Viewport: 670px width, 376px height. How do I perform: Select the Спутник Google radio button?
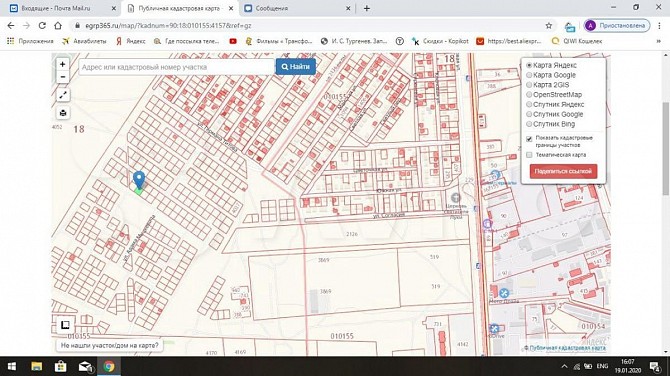[529, 114]
